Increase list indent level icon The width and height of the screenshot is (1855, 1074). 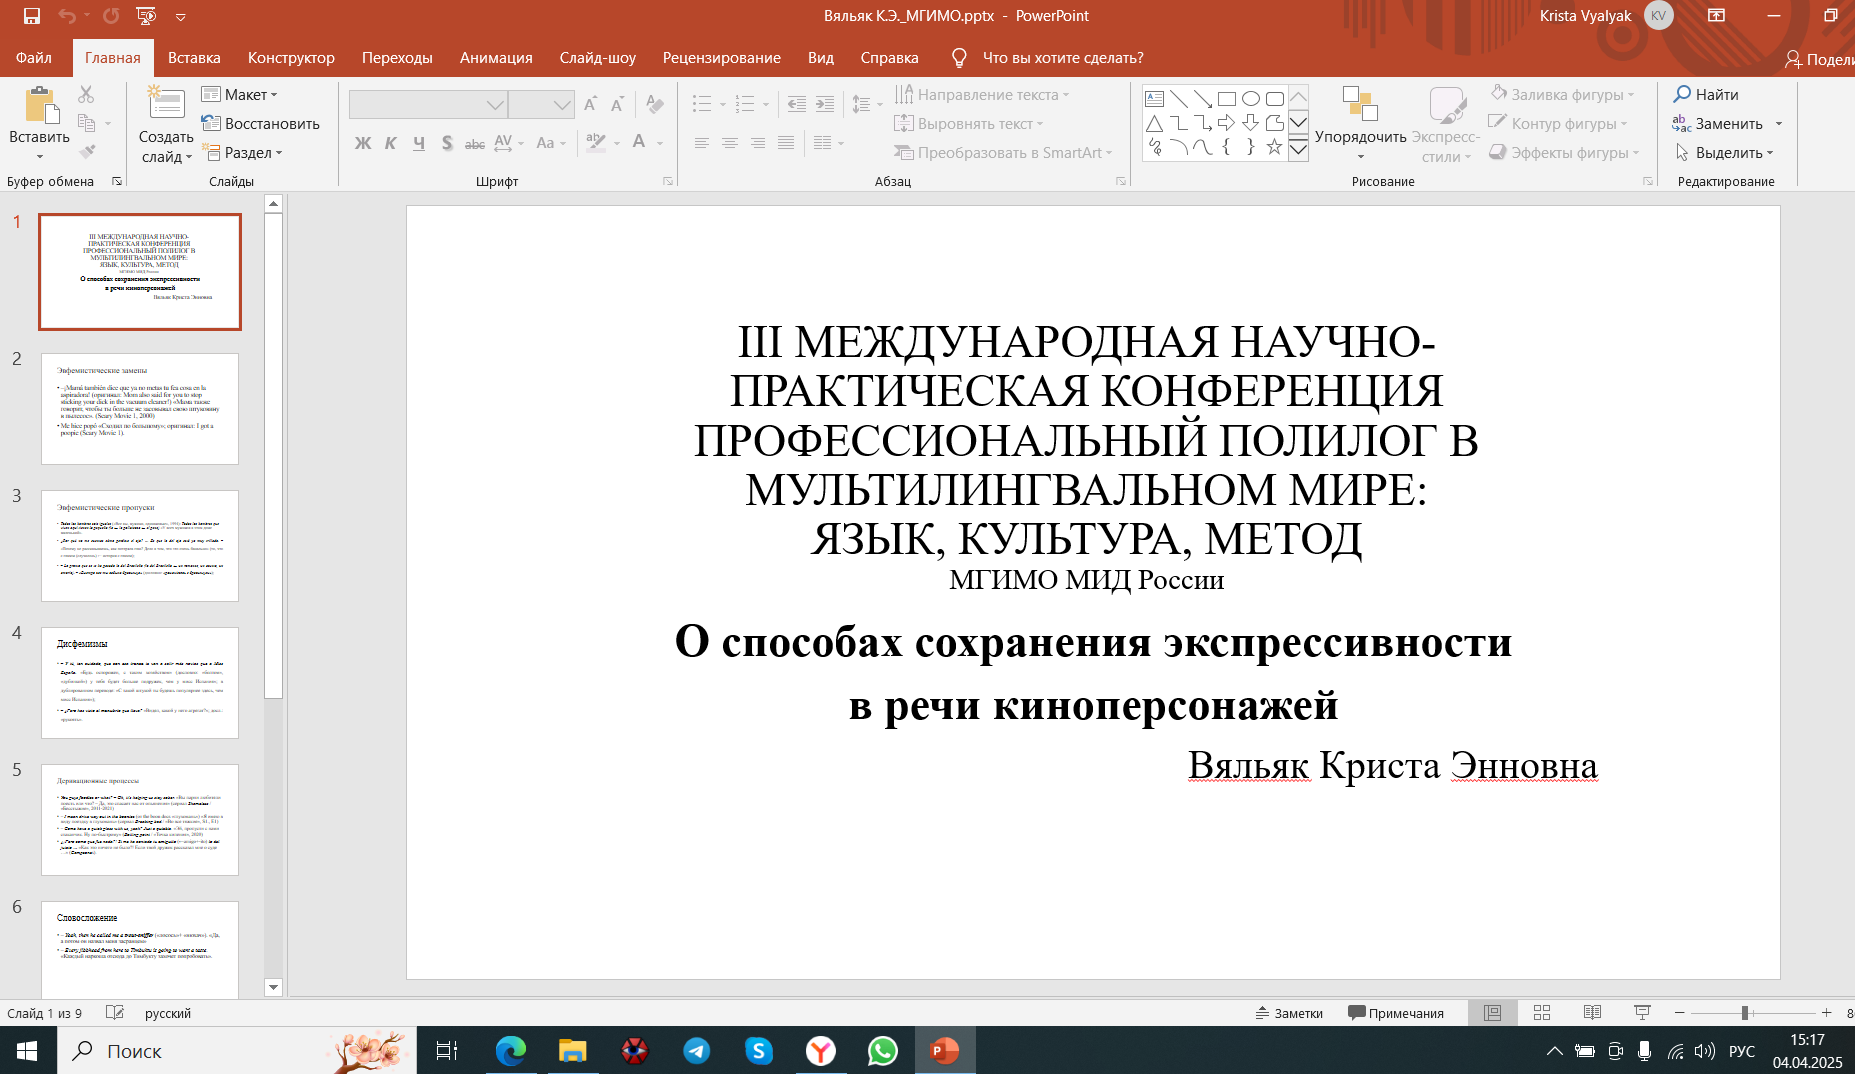[x=825, y=104]
